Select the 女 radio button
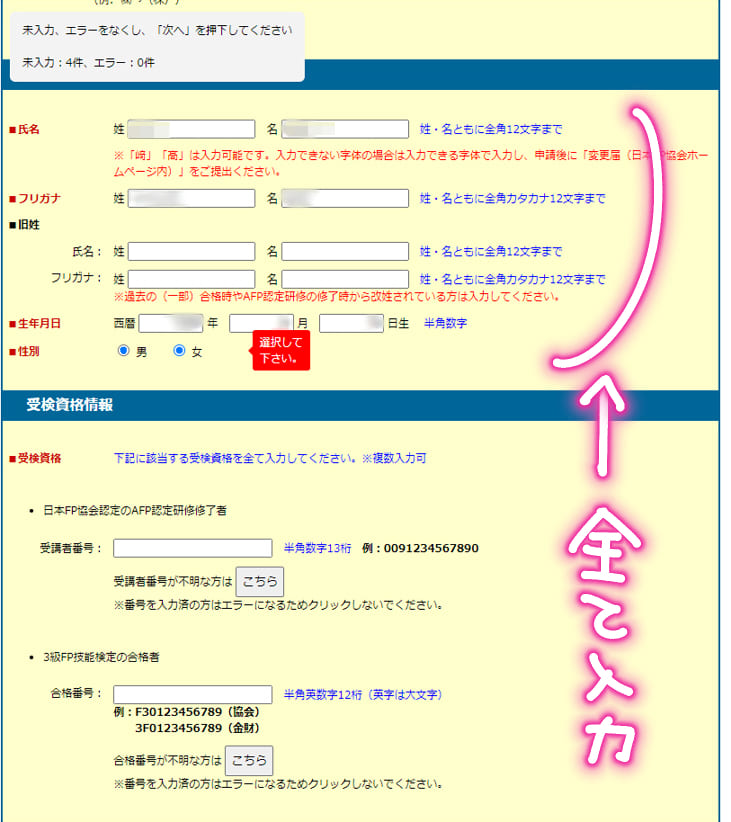This screenshot has height=822, width=731. click(x=180, y=351)
